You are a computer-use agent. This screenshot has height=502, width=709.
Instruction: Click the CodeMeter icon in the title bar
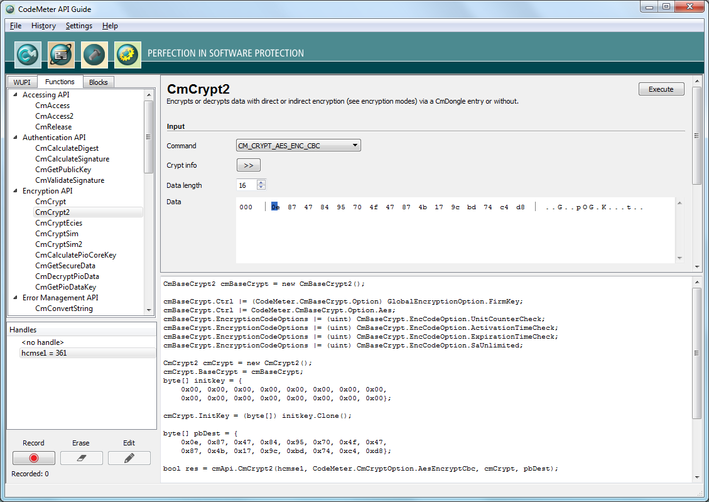pyautogui.click(x=9, y=9)
